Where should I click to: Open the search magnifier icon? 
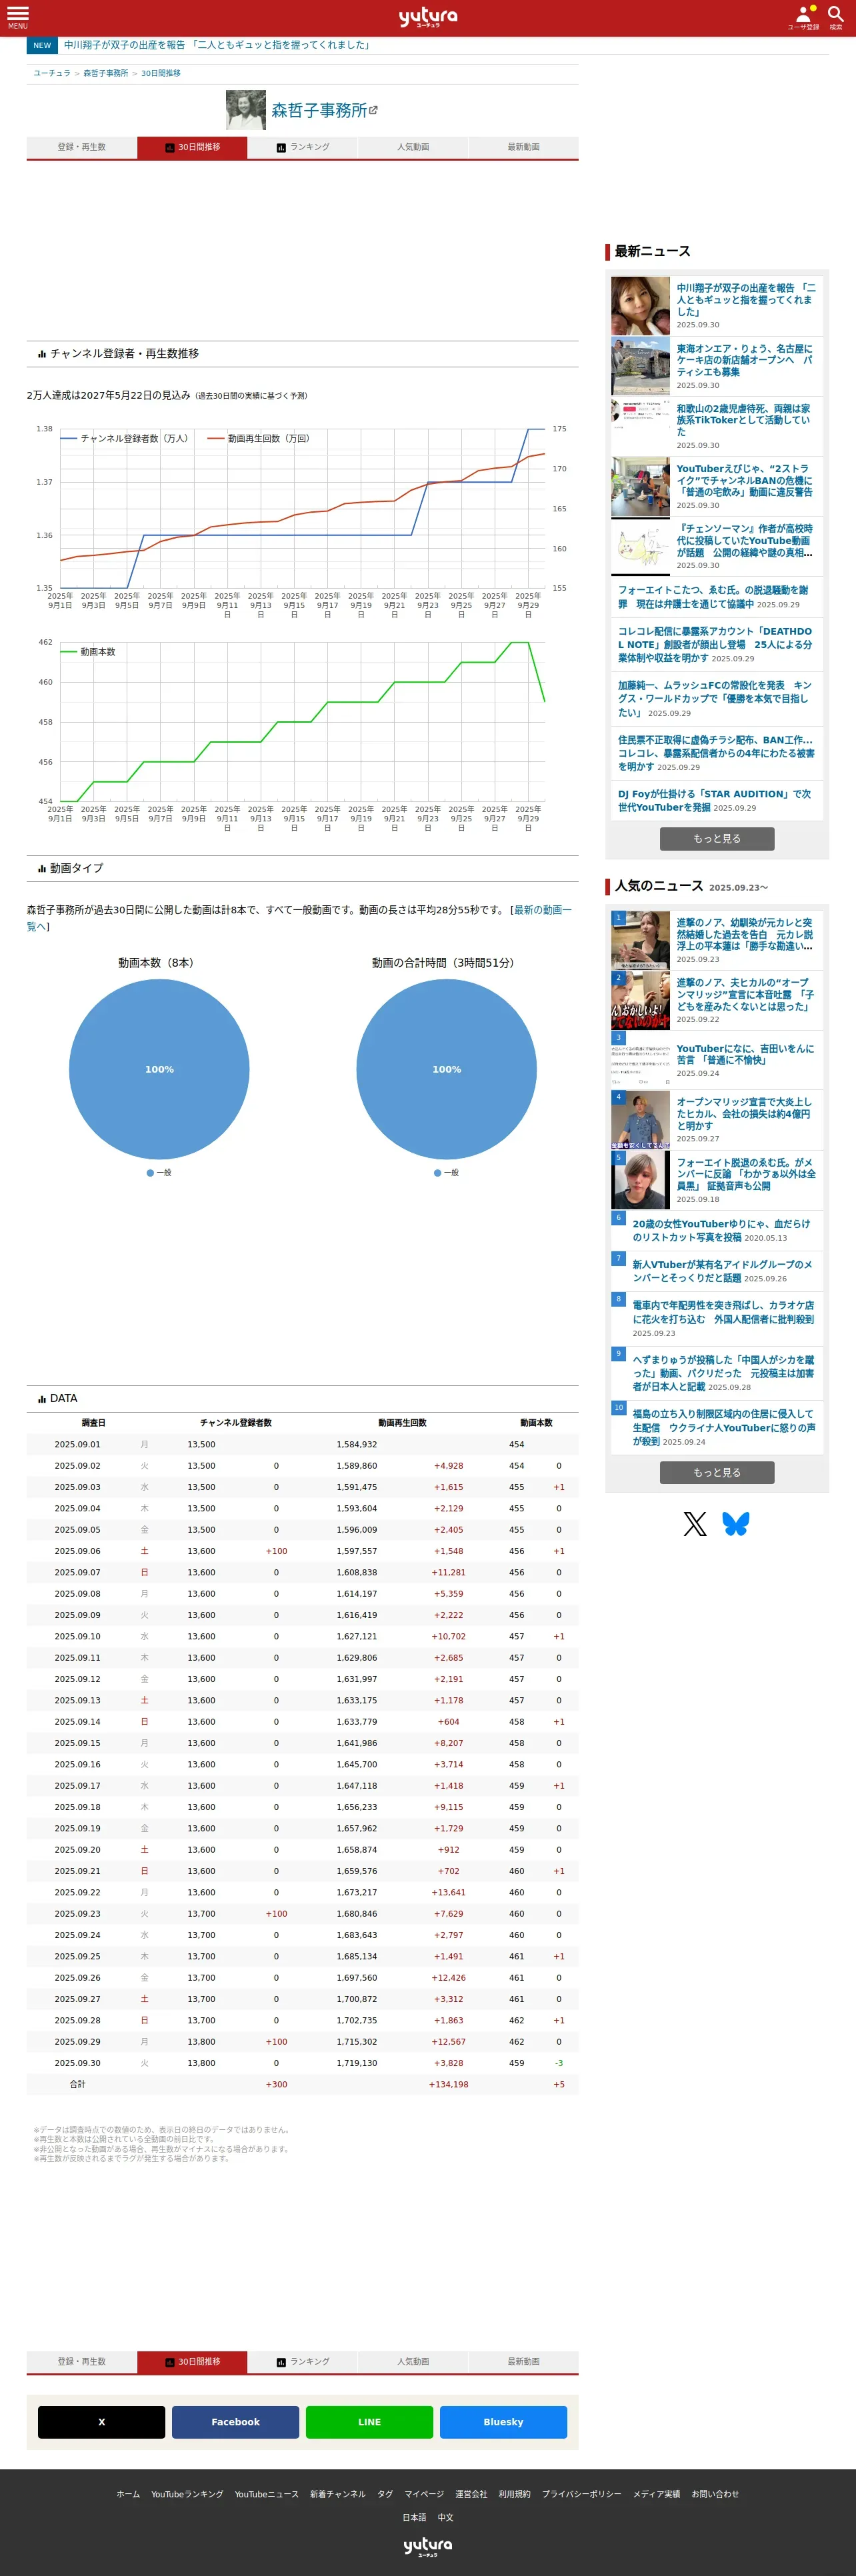pos(836,17)
